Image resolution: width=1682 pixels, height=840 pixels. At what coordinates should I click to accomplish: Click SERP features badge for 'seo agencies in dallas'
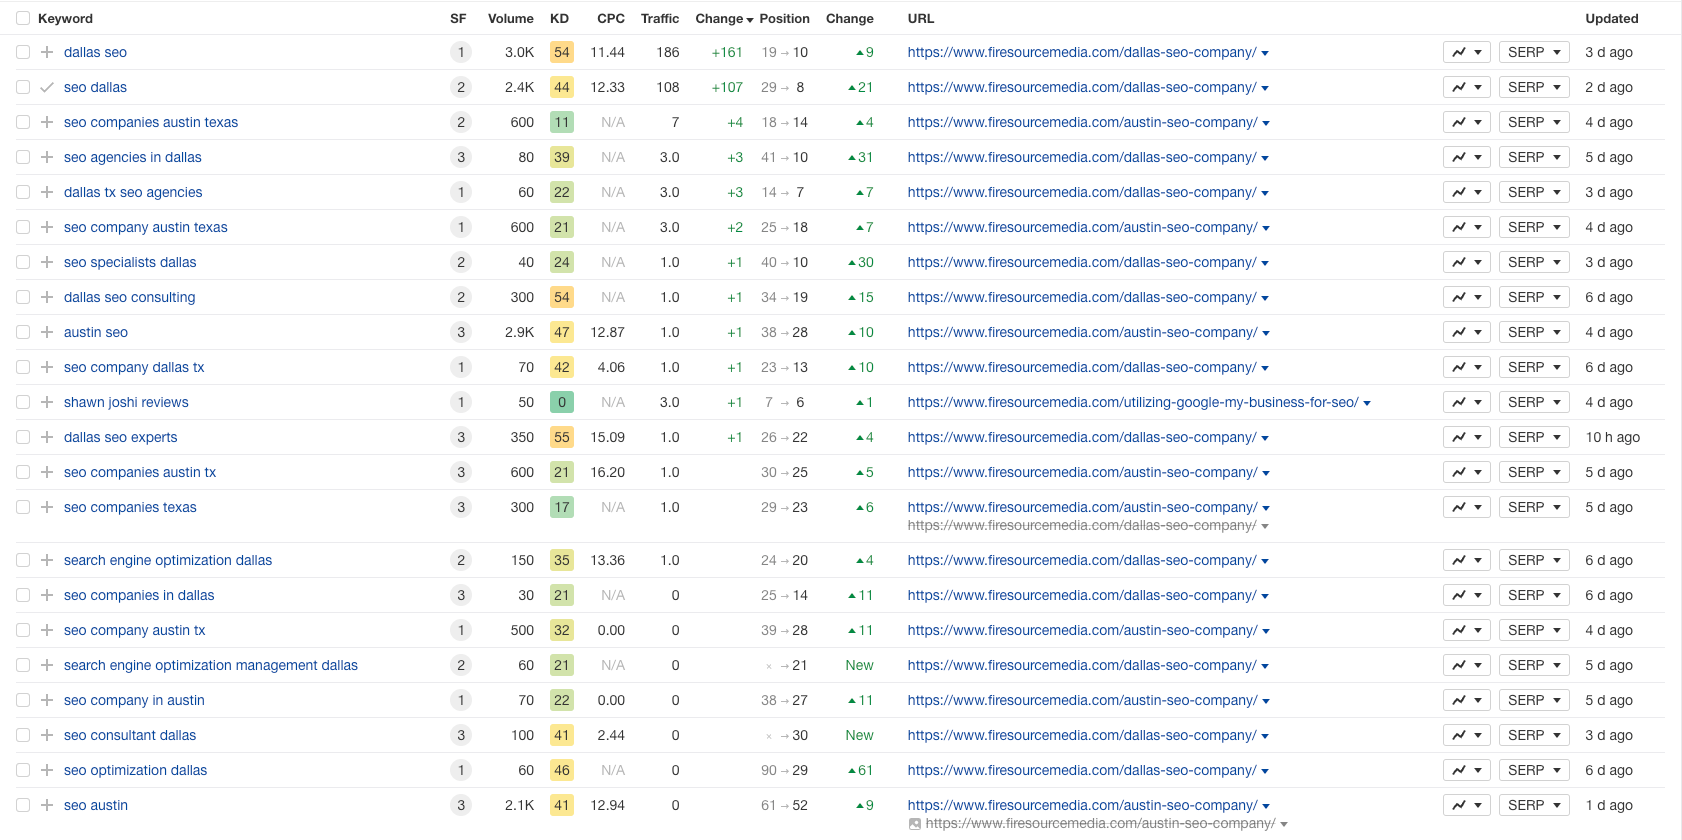(461, 157)
